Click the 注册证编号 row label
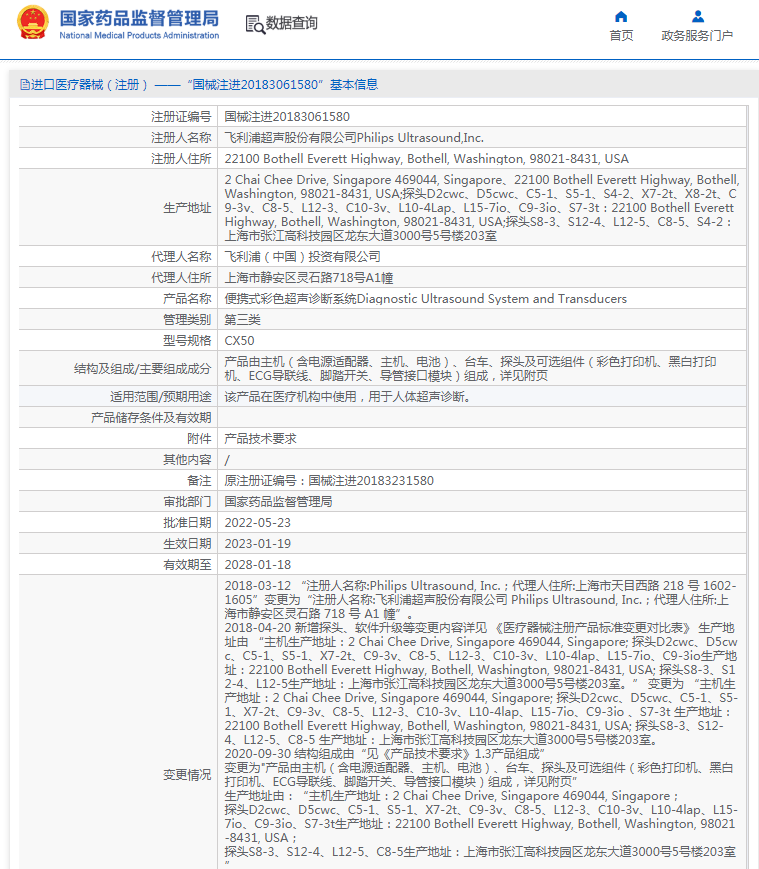The height and width of the screenshot is (869, 759). [181, 116]
